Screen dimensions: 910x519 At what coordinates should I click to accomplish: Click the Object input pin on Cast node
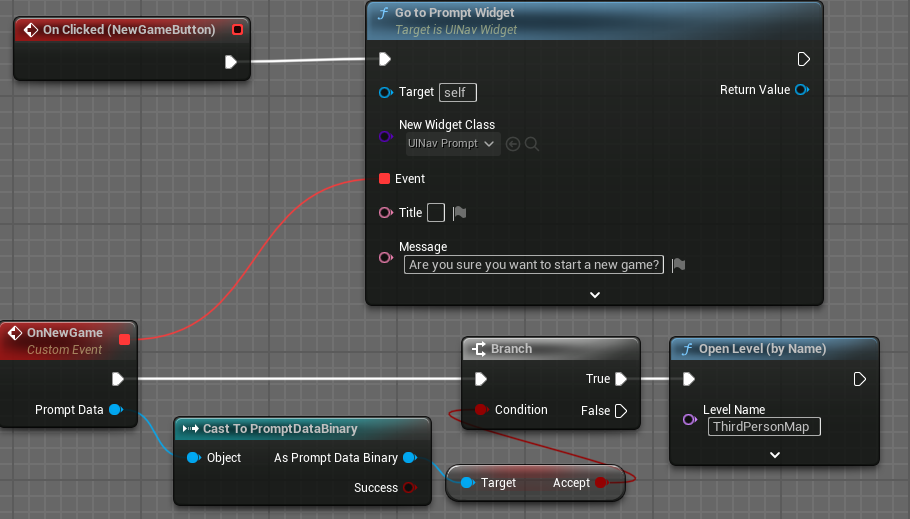[193, 457]
